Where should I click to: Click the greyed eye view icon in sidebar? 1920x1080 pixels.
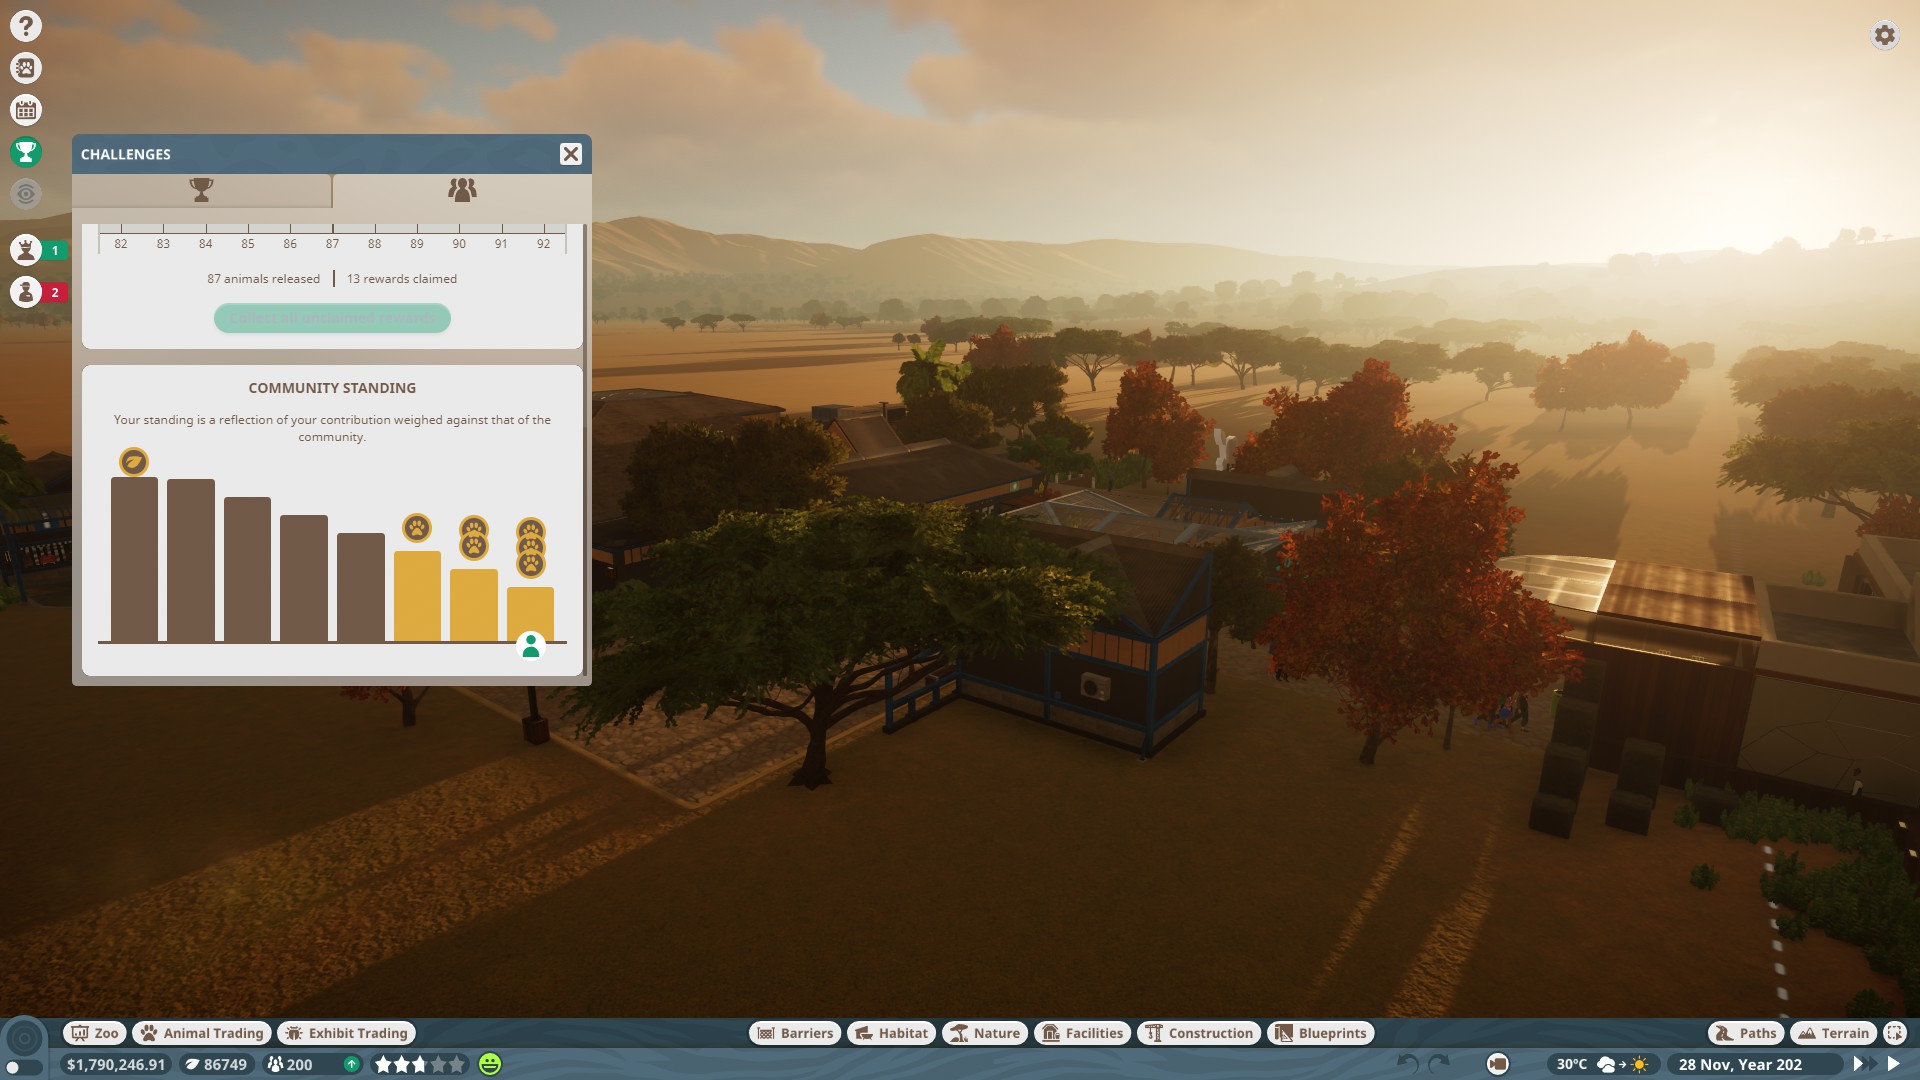click(x=26, y=194)
